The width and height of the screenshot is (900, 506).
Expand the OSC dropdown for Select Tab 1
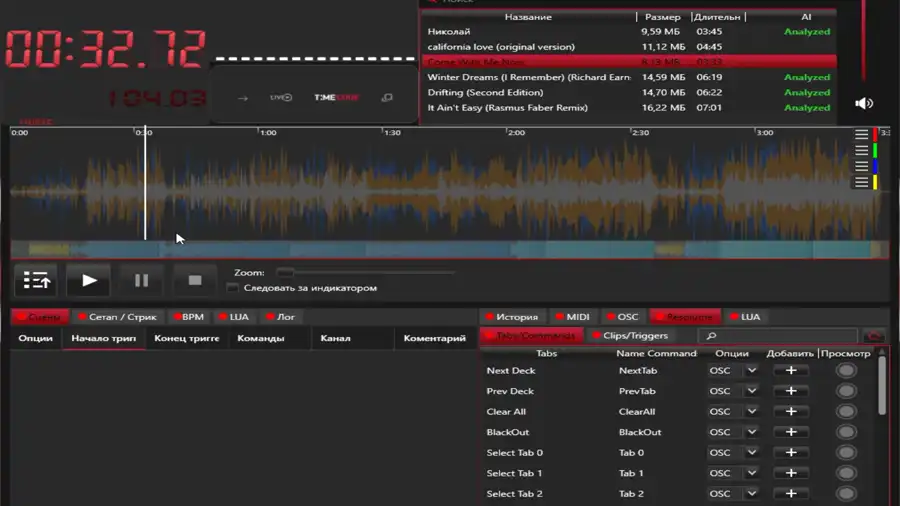click(x=752, y=473)
